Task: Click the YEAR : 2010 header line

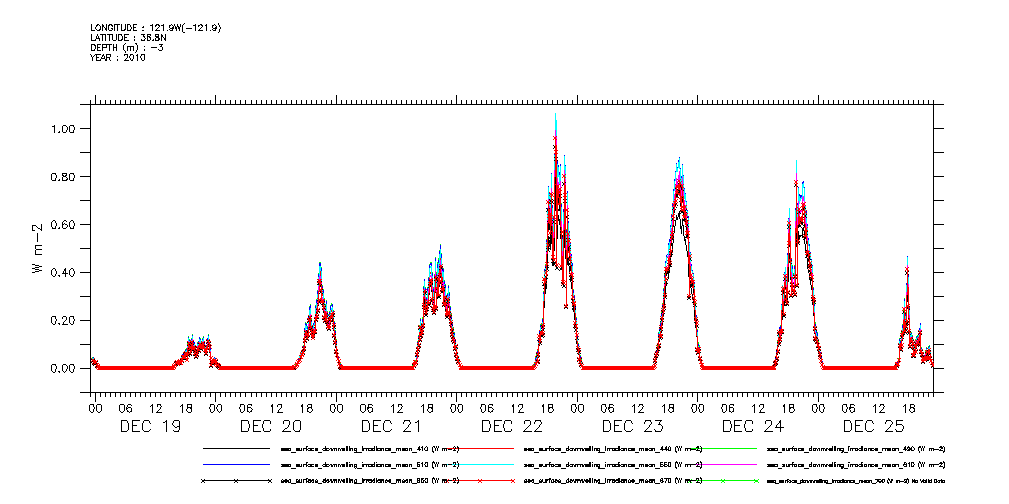Action: pyautogui.click(x=118, y=57)
